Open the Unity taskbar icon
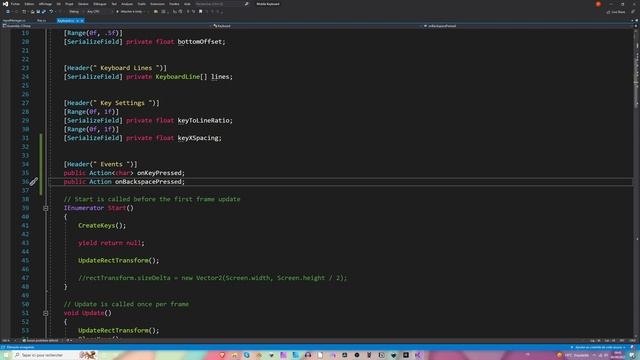640x360 pixels. coord(406,355)
